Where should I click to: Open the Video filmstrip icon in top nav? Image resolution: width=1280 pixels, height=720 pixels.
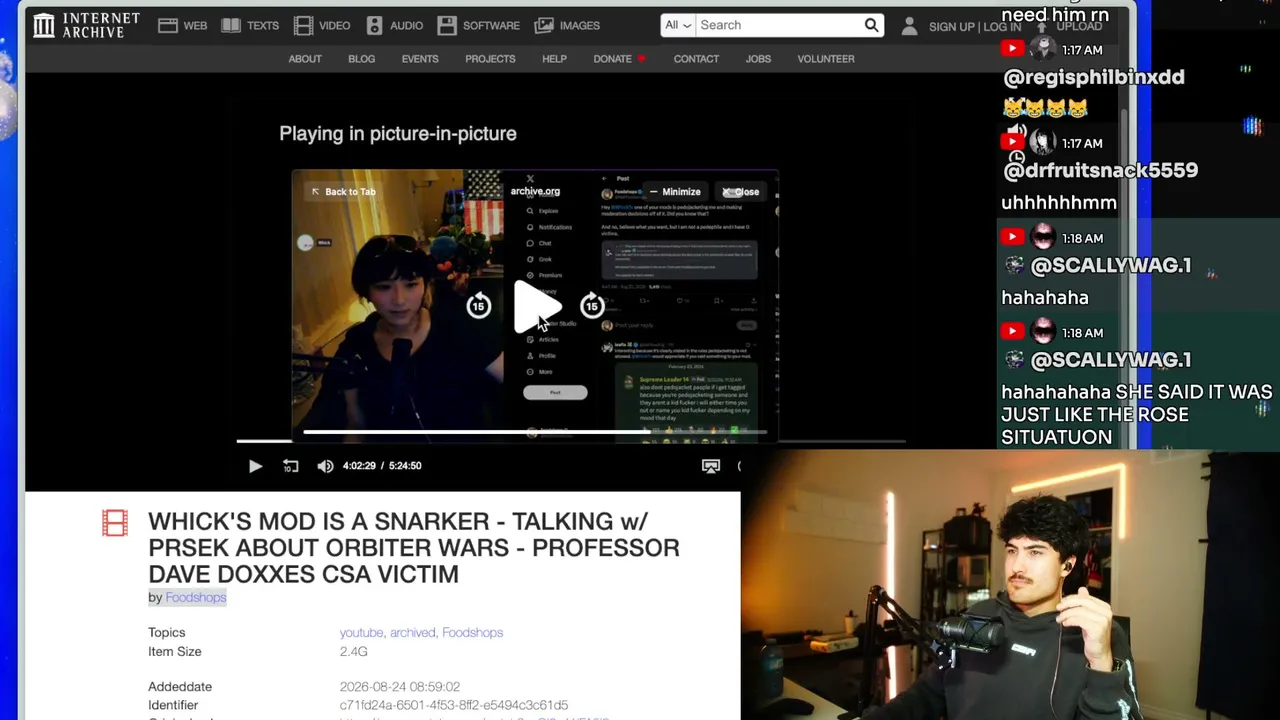pos(303,25)
